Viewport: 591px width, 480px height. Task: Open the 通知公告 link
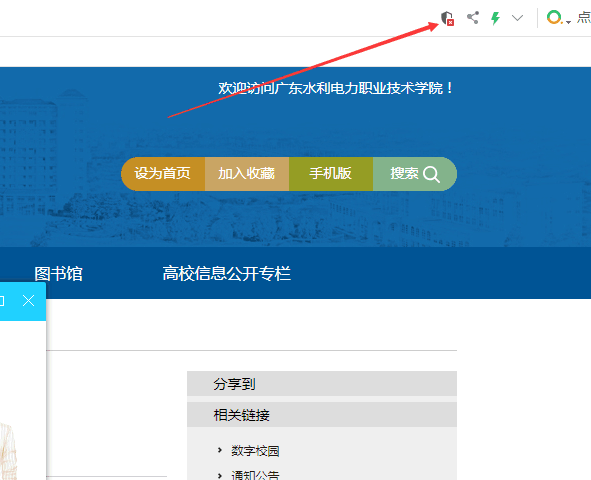click(255, 474)
